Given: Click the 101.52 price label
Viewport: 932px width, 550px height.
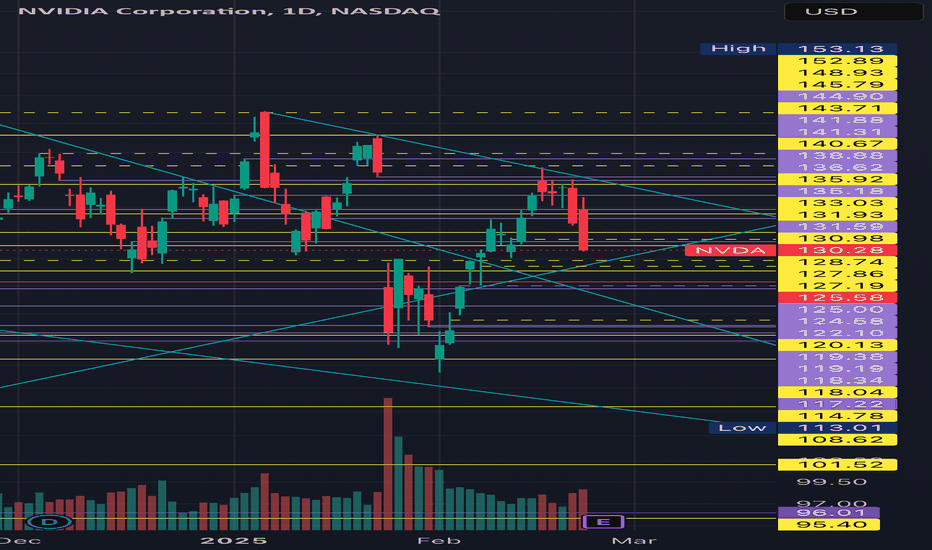Looking at the screenshot, I should pos(837,464).
